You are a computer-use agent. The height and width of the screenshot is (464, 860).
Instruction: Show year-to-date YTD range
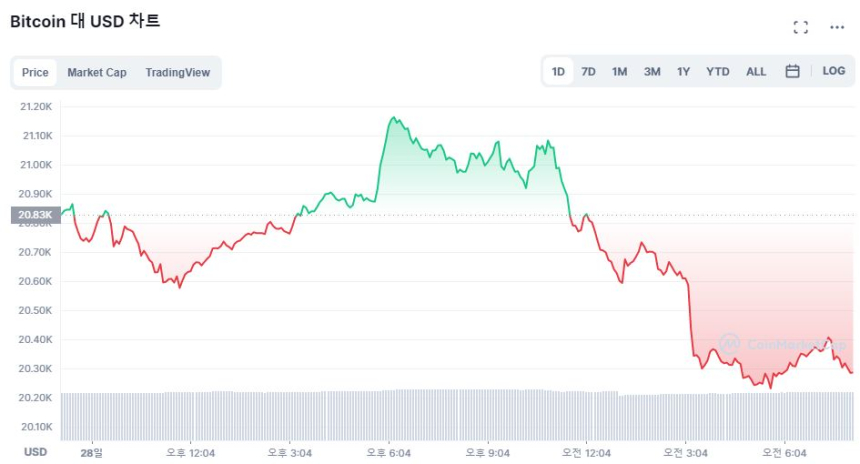point(717,71)
